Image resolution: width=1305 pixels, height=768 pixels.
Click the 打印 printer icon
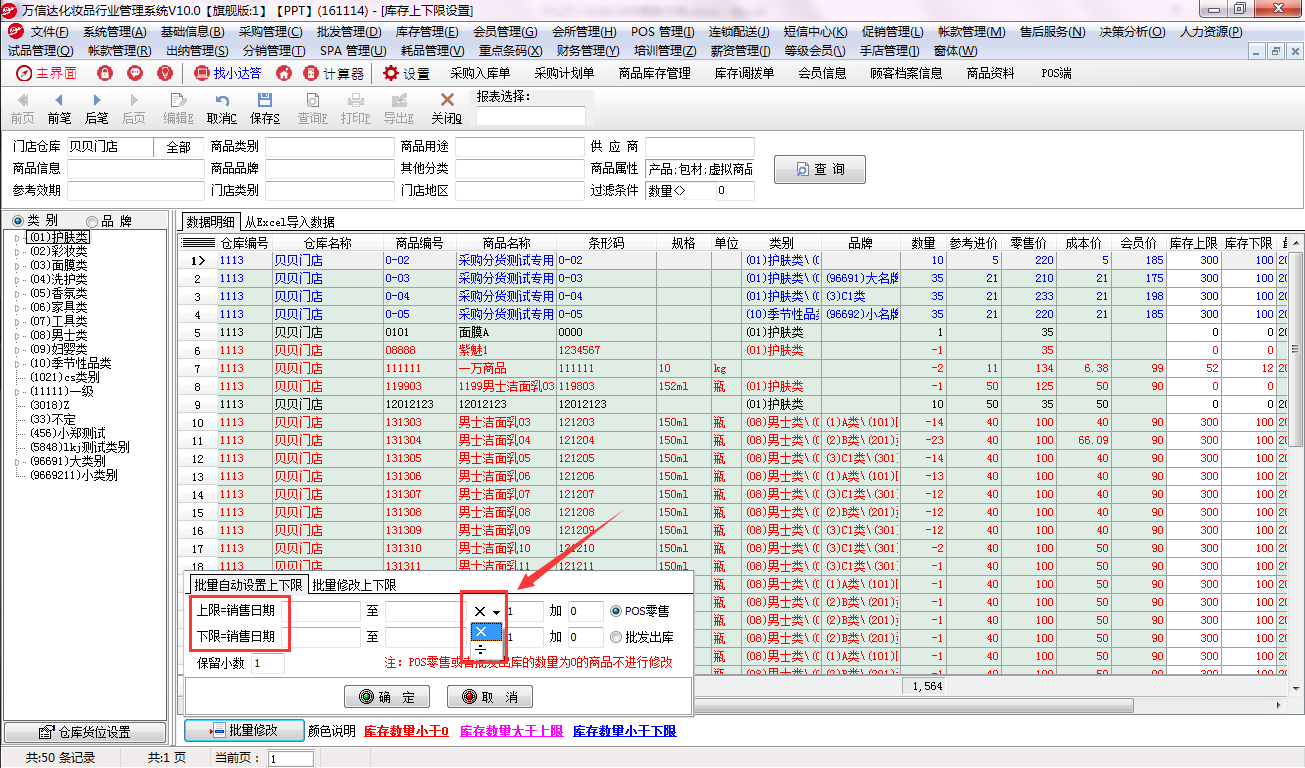(355, 108)
